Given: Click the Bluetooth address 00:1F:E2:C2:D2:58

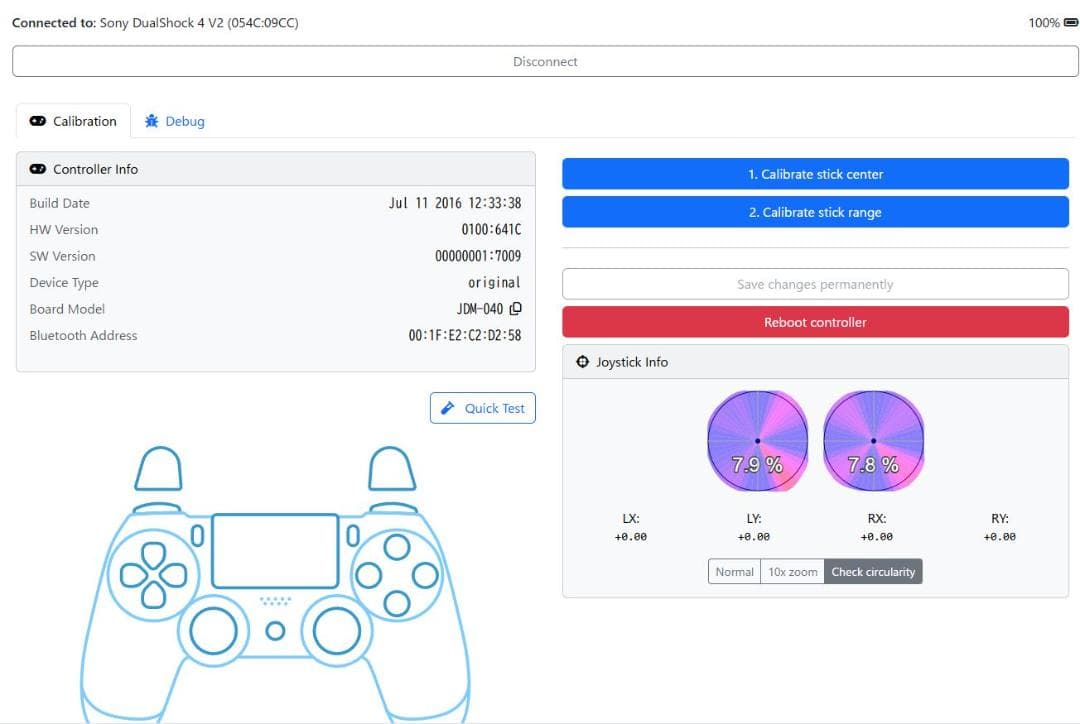Looking at the screenshot, I should tap(465, 335).
